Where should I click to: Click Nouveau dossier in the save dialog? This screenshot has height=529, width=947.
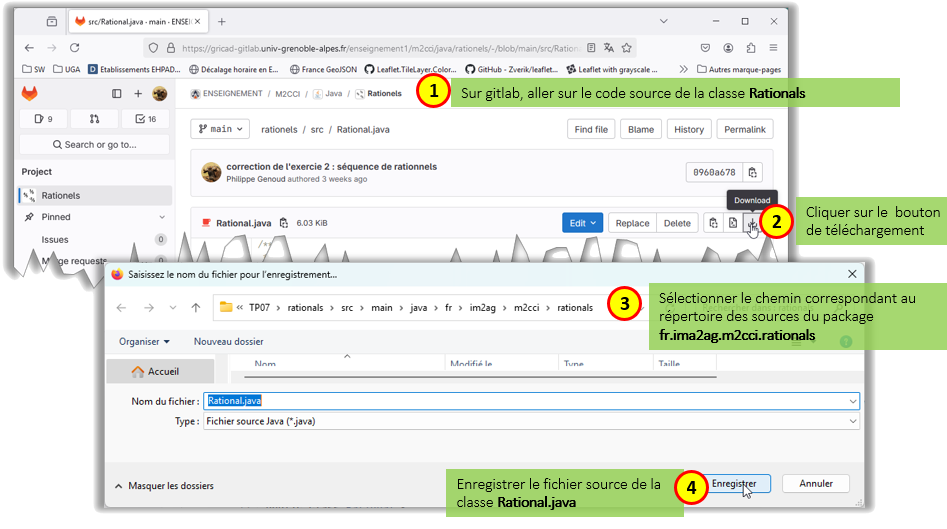click(x=228, y=342)
